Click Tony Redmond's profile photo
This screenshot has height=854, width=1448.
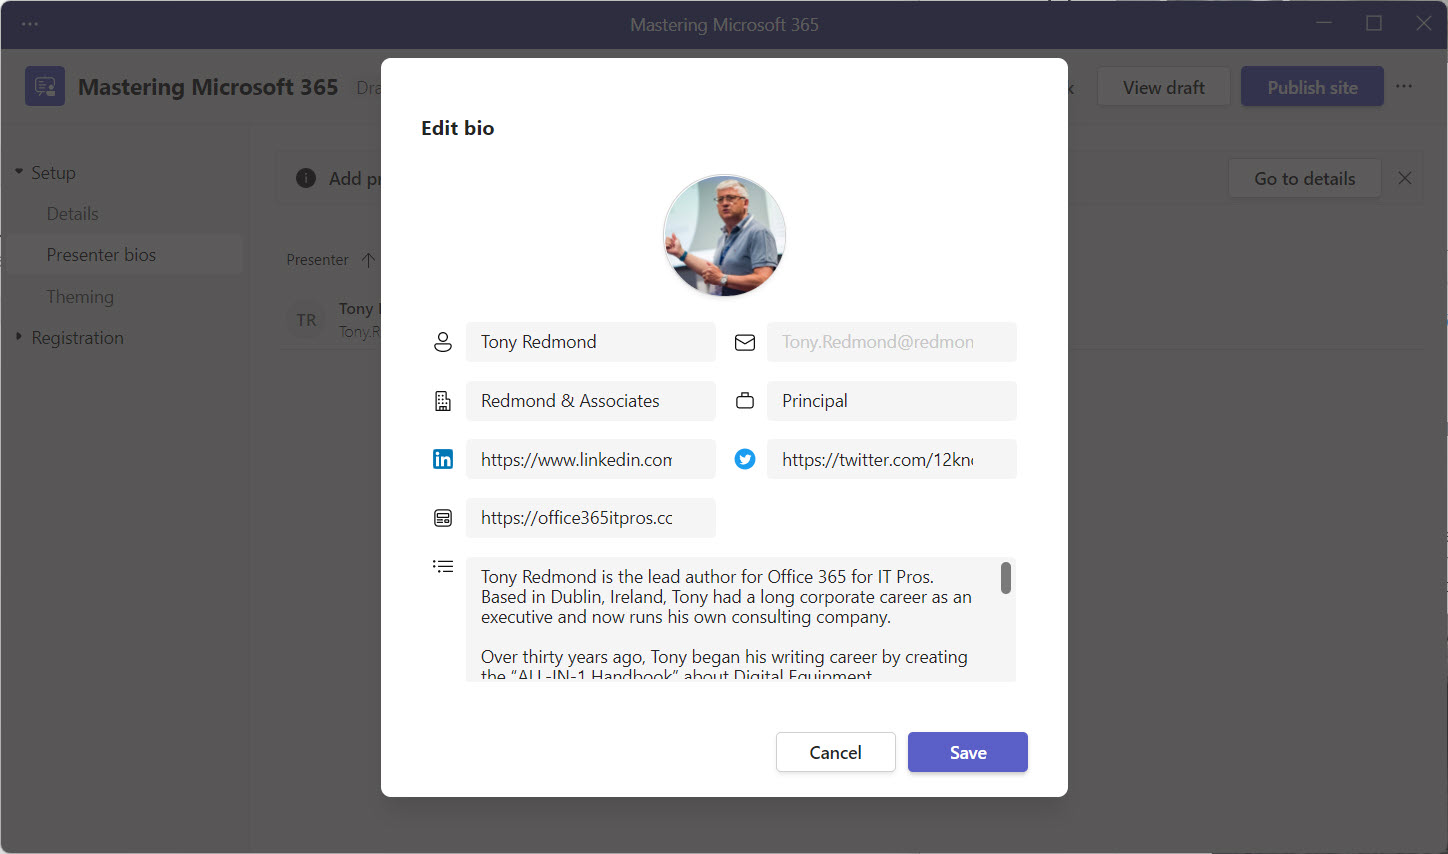(723, 235)
